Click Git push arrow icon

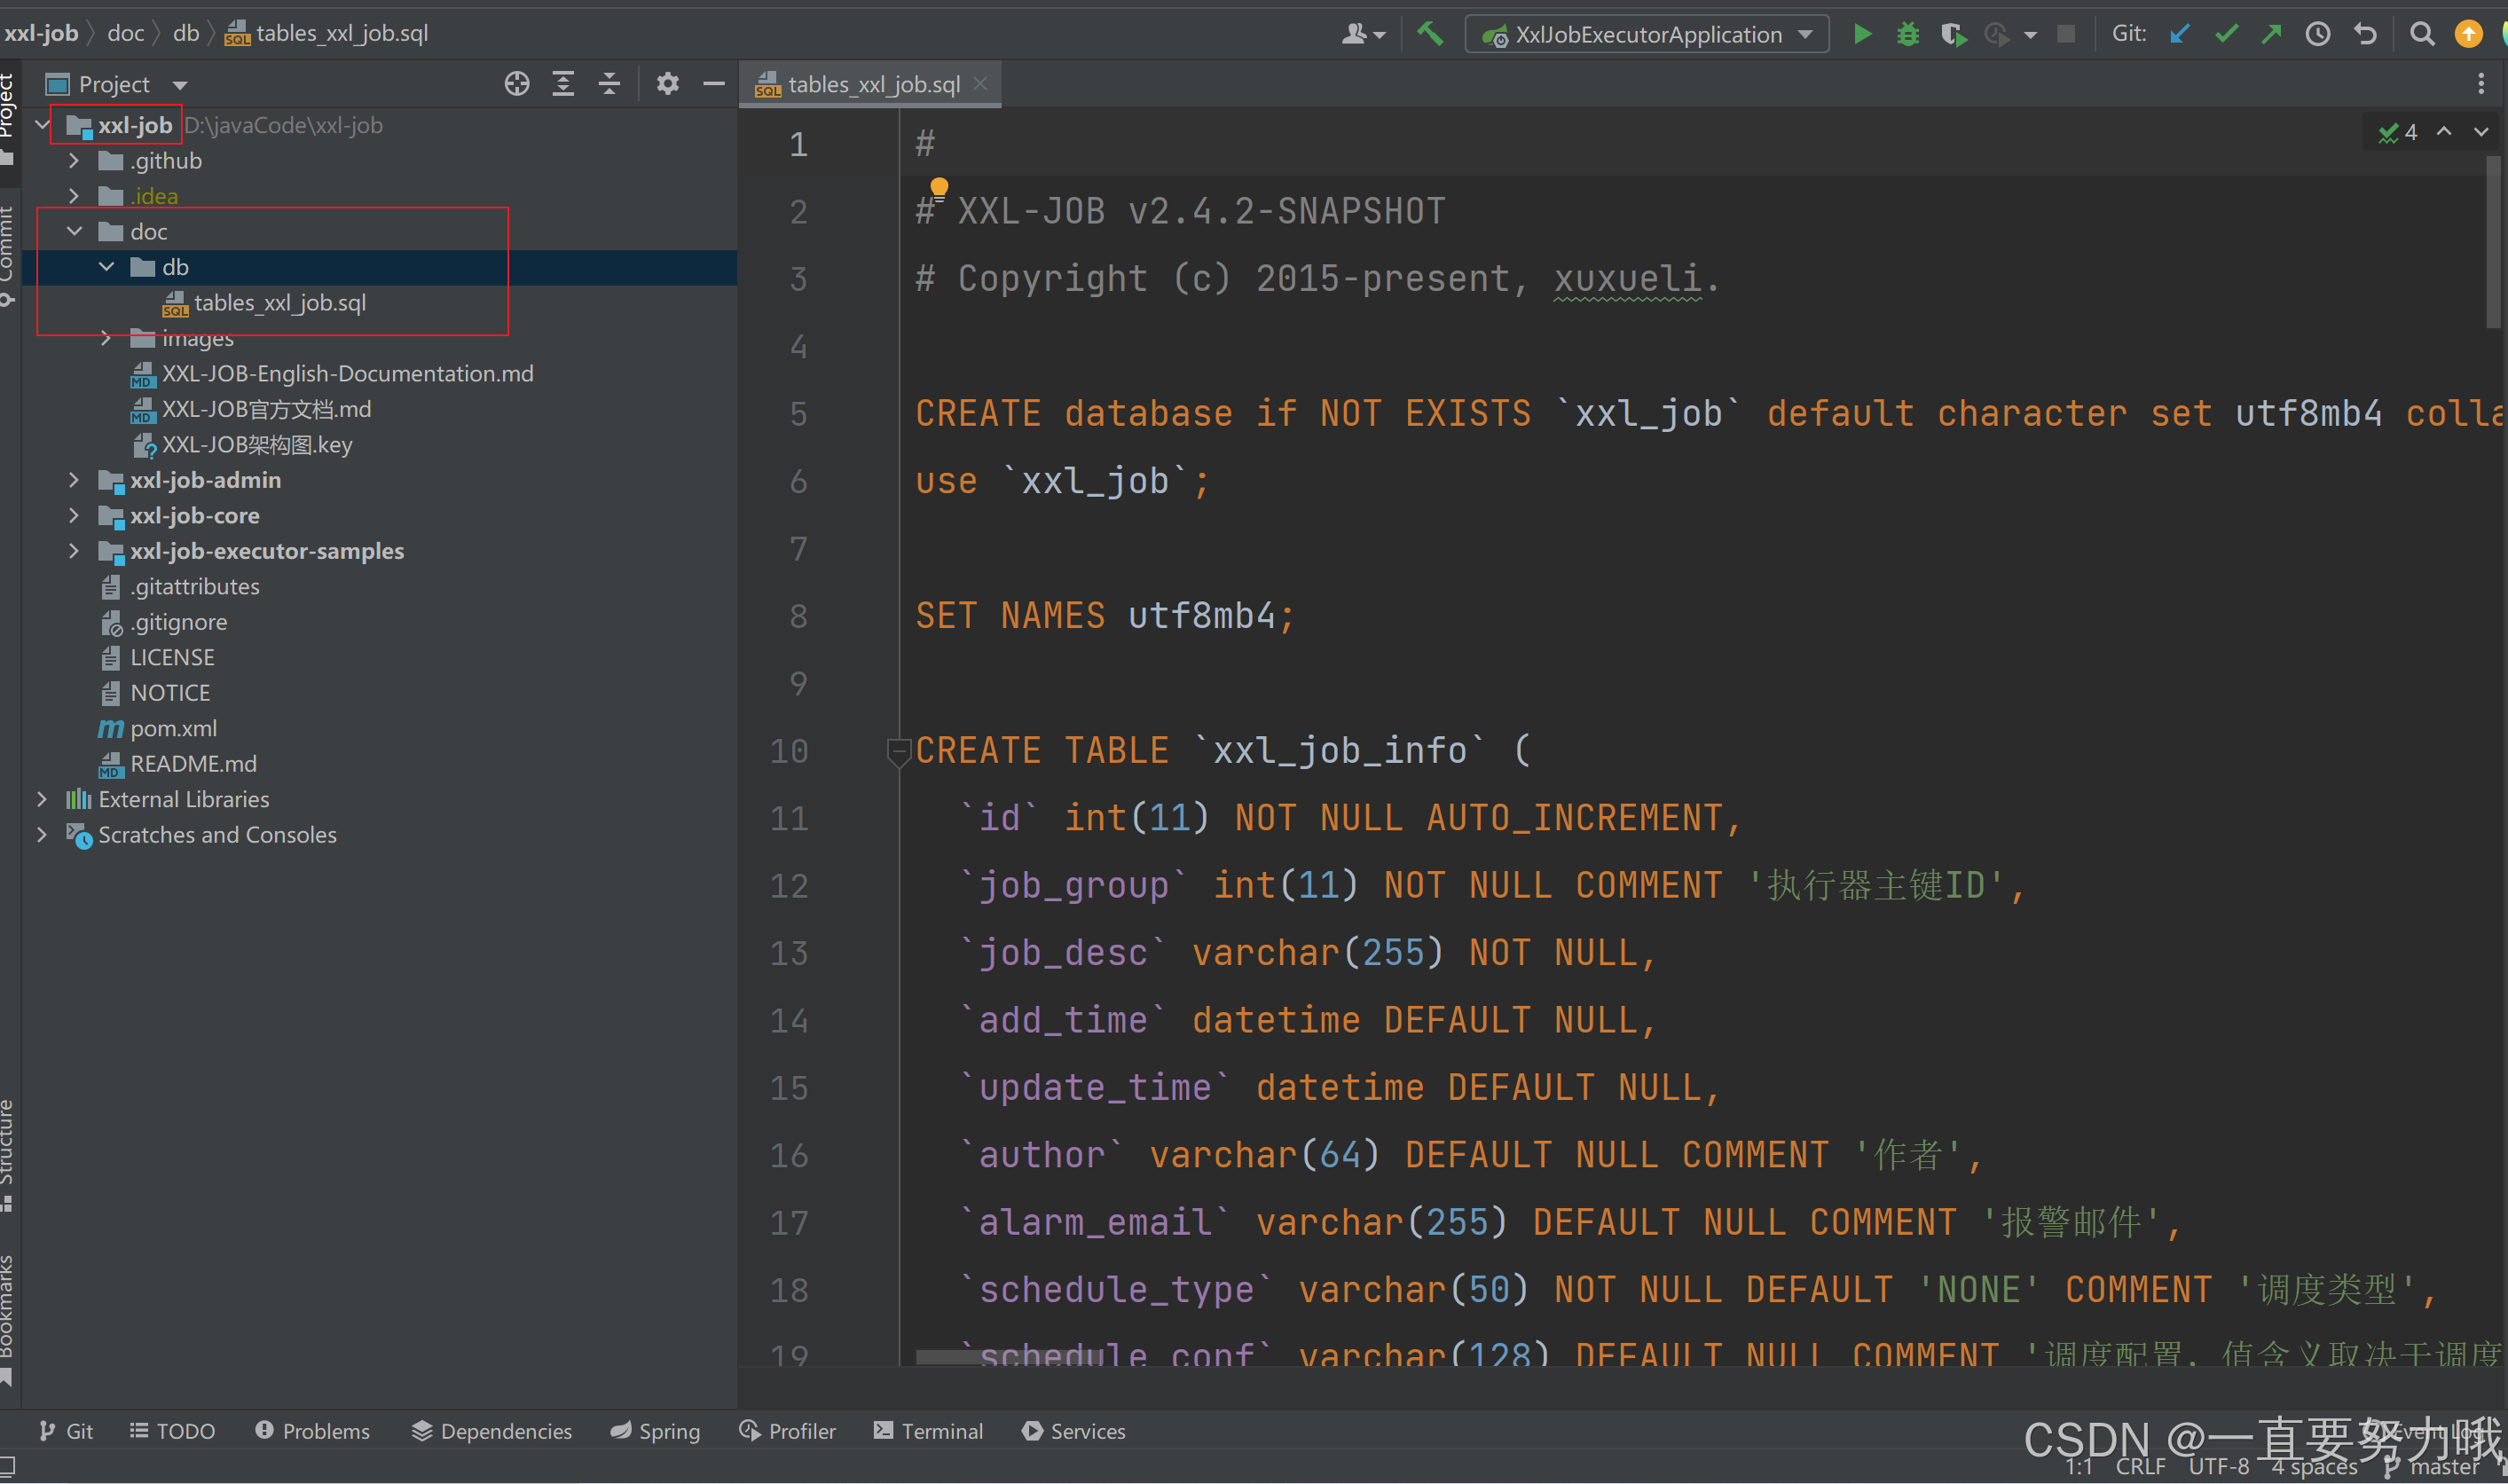coord(2272,34)
